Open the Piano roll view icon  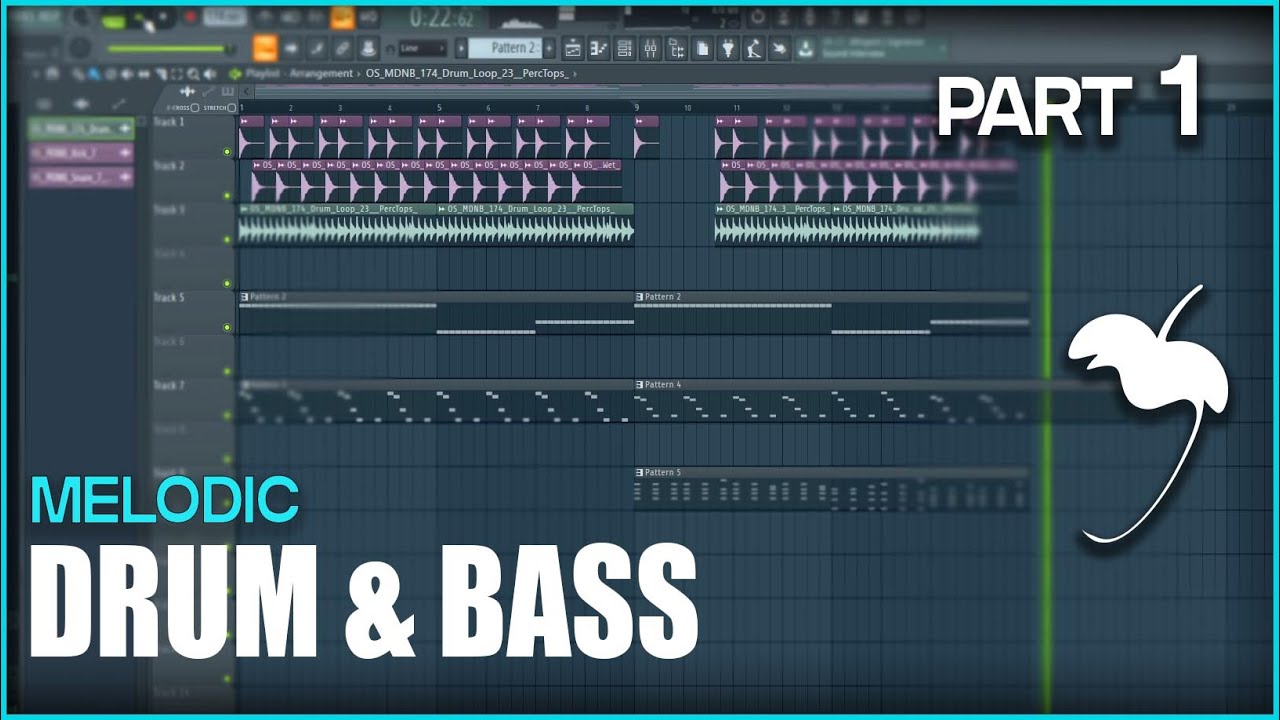coord(599,48)
